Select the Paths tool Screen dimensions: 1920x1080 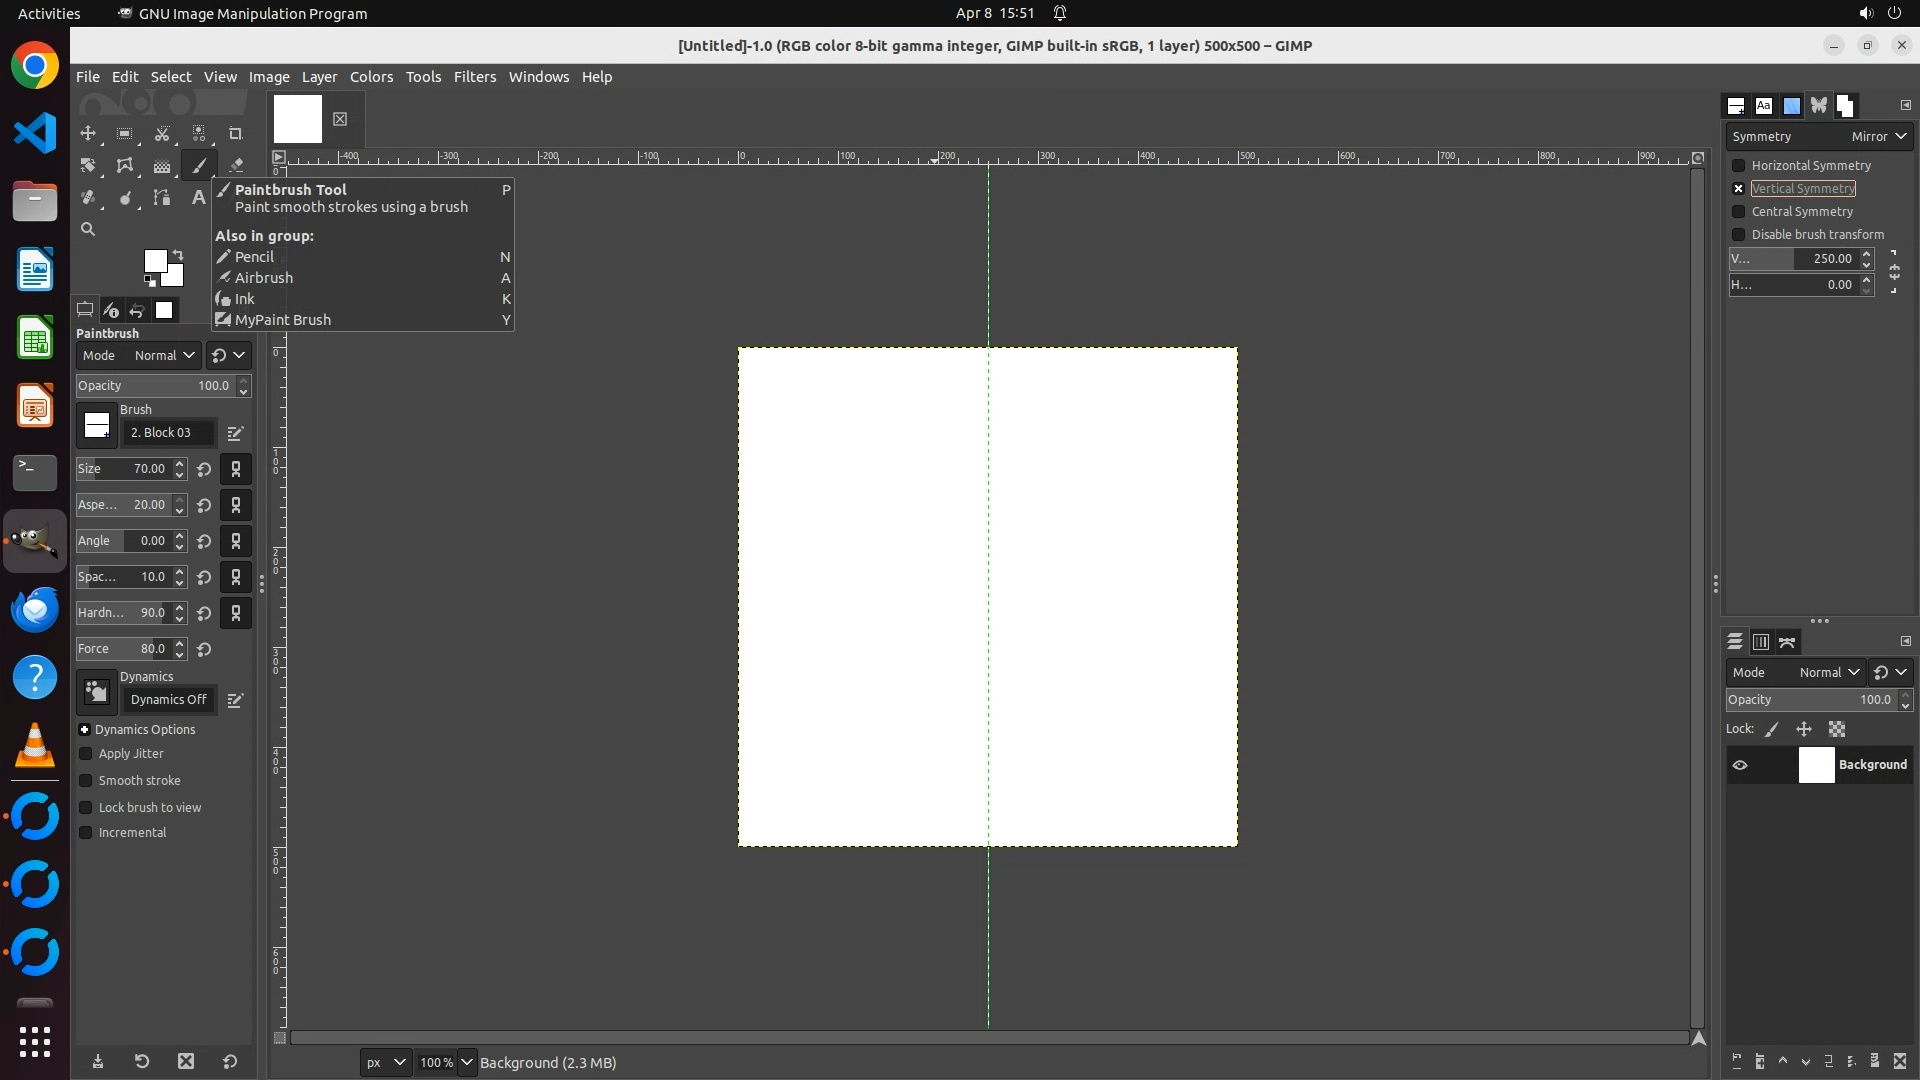point(162,198)
